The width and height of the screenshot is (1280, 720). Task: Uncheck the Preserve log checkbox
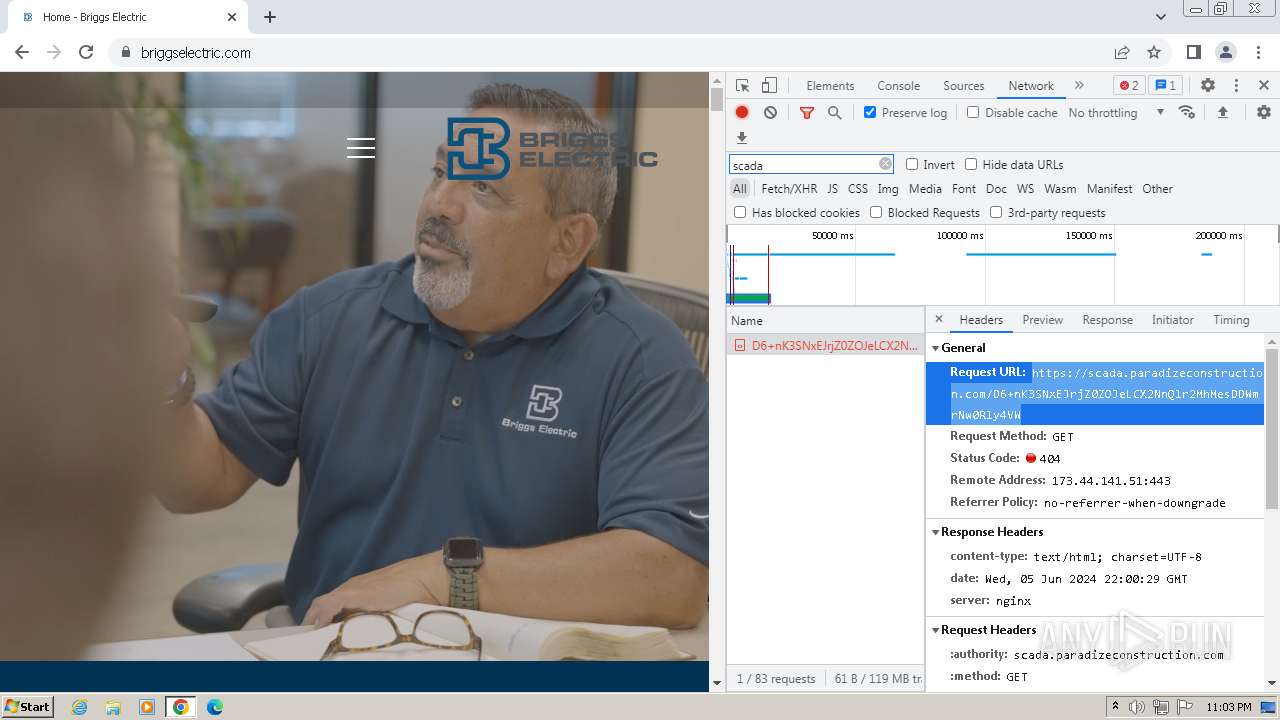pos(870,113)
